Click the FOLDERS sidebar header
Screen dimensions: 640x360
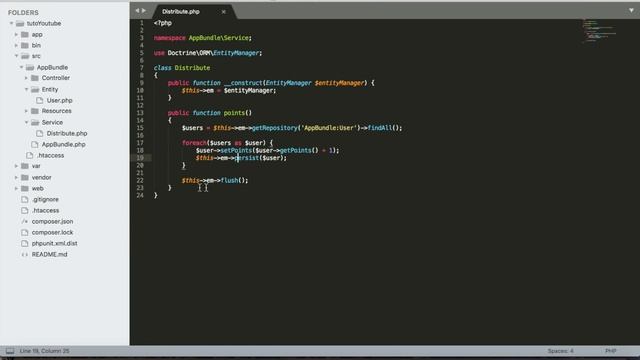23,13
